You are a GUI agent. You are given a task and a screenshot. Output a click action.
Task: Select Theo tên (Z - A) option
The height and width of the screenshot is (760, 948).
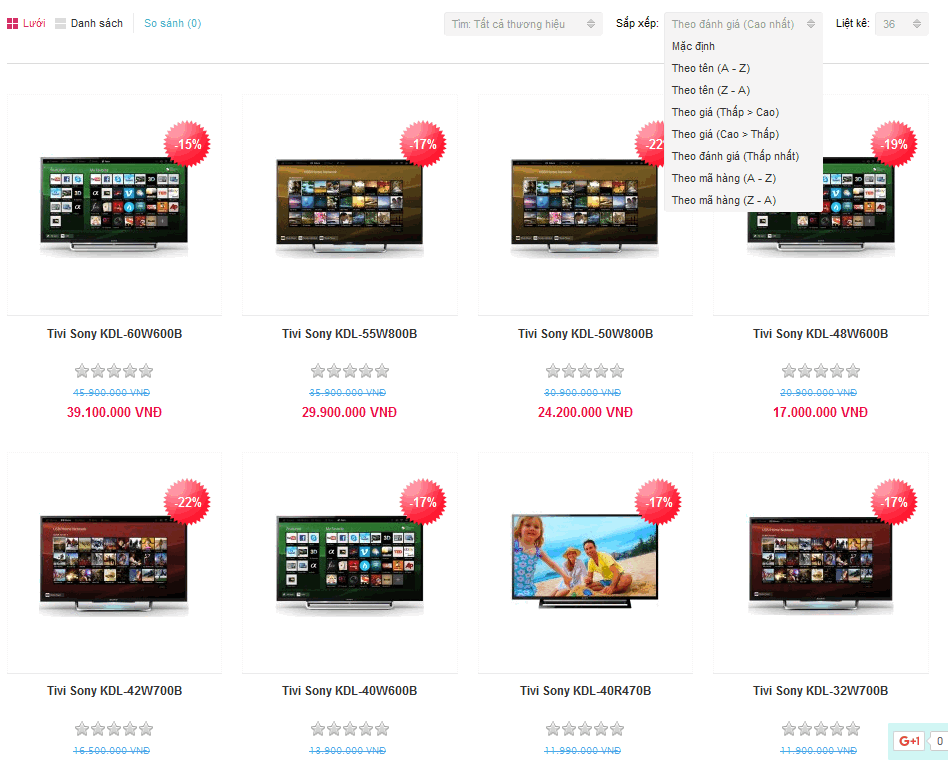(x=711, y=90)
